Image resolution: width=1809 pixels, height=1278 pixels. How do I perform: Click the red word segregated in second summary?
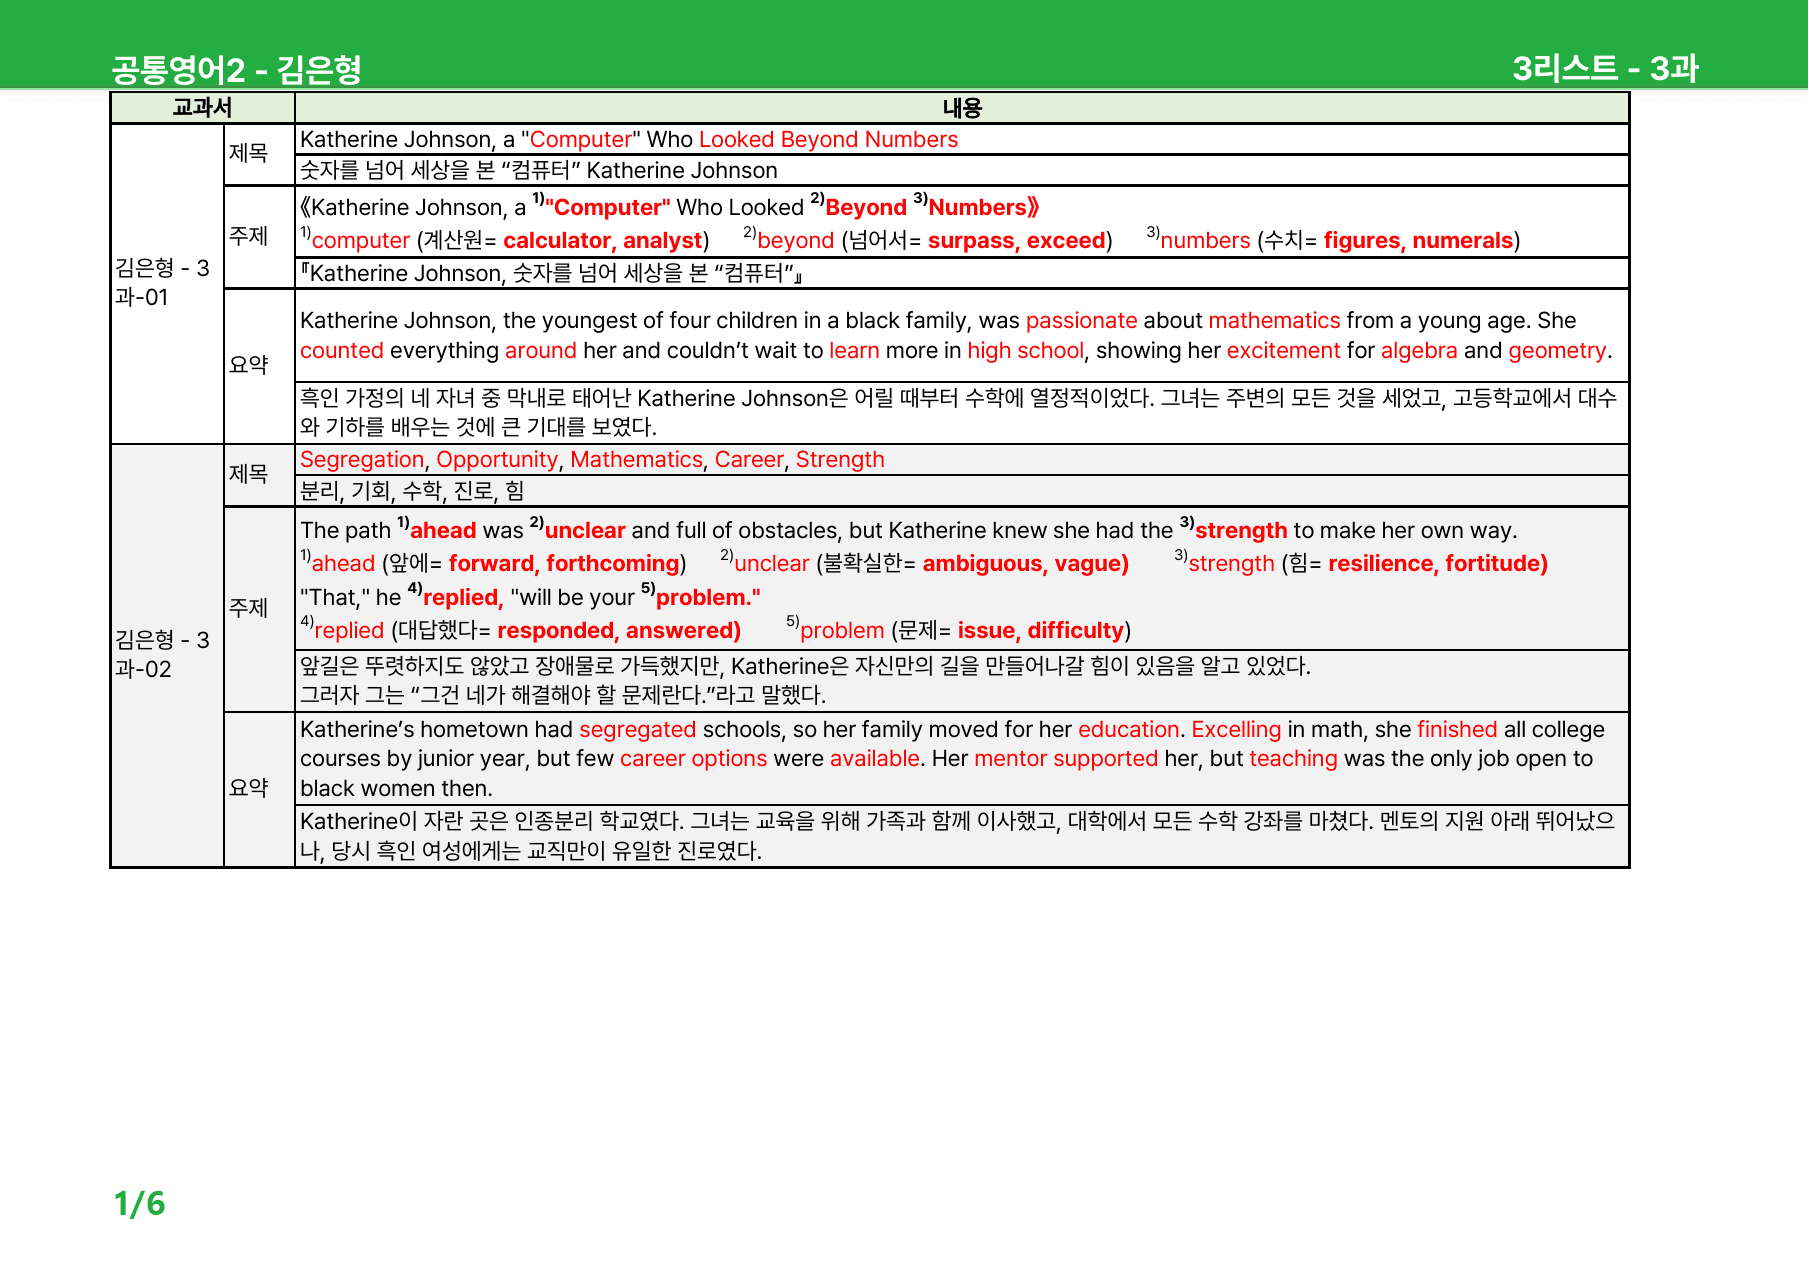pyautogui.click(x=637, y=730)
